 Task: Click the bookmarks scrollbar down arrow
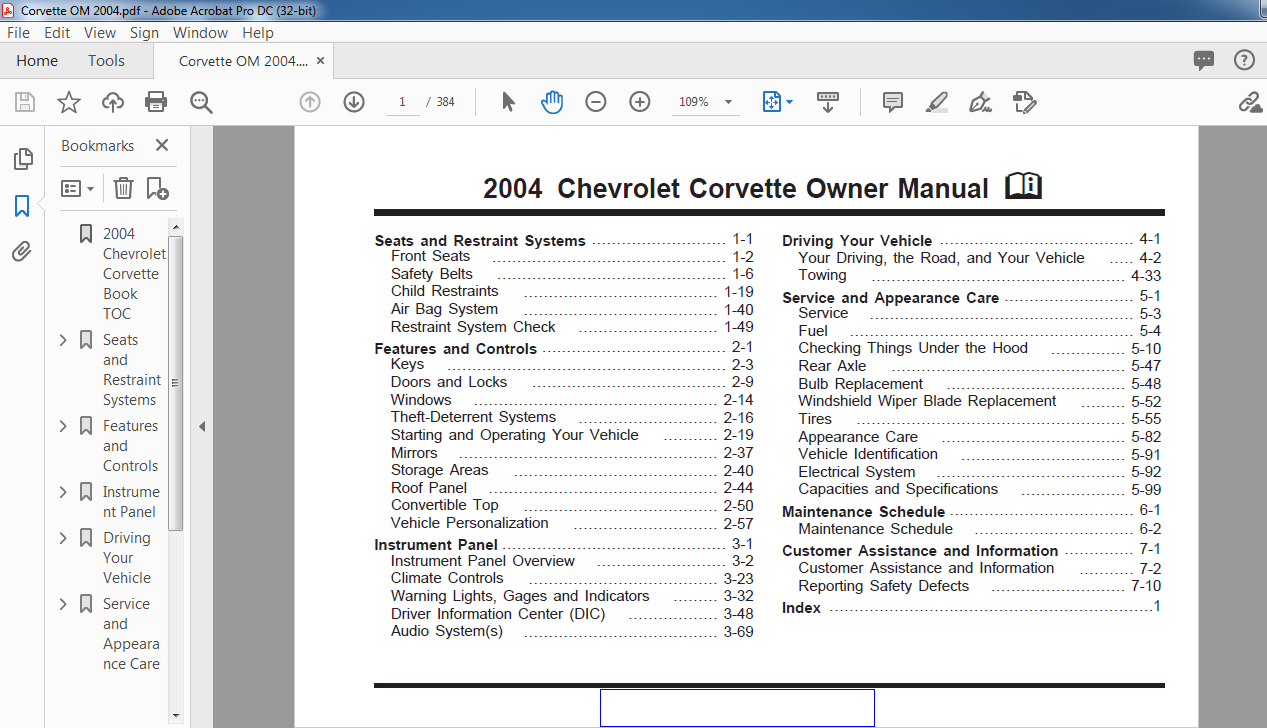tap(176, 715)
